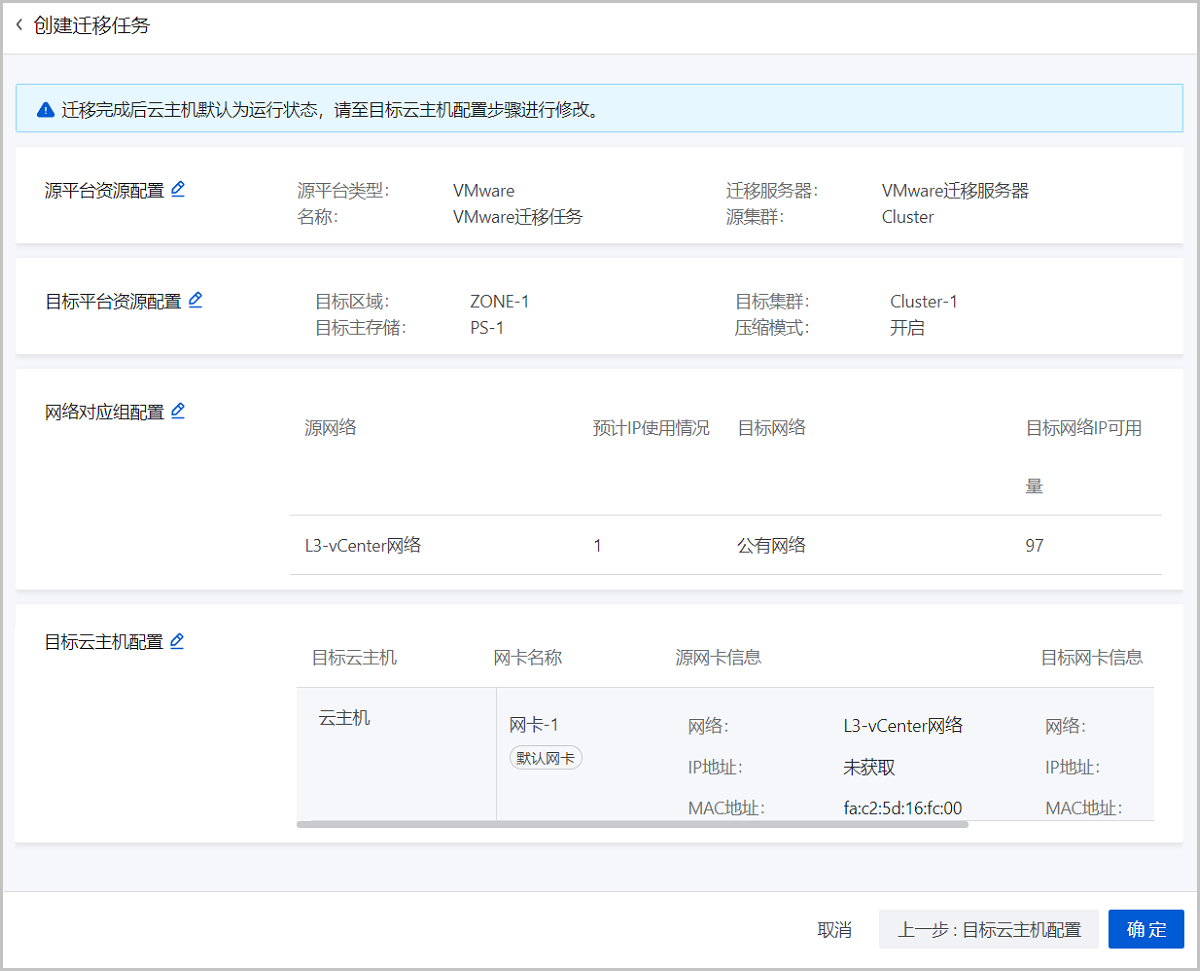
Task: Cancel the migration task via 取消
Action: click(x=835, y=928)
